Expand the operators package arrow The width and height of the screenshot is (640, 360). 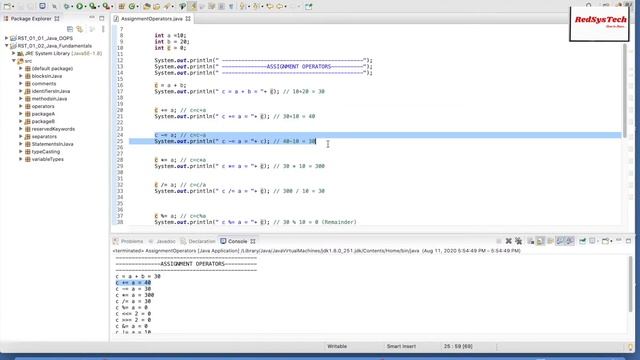[21, 106]
